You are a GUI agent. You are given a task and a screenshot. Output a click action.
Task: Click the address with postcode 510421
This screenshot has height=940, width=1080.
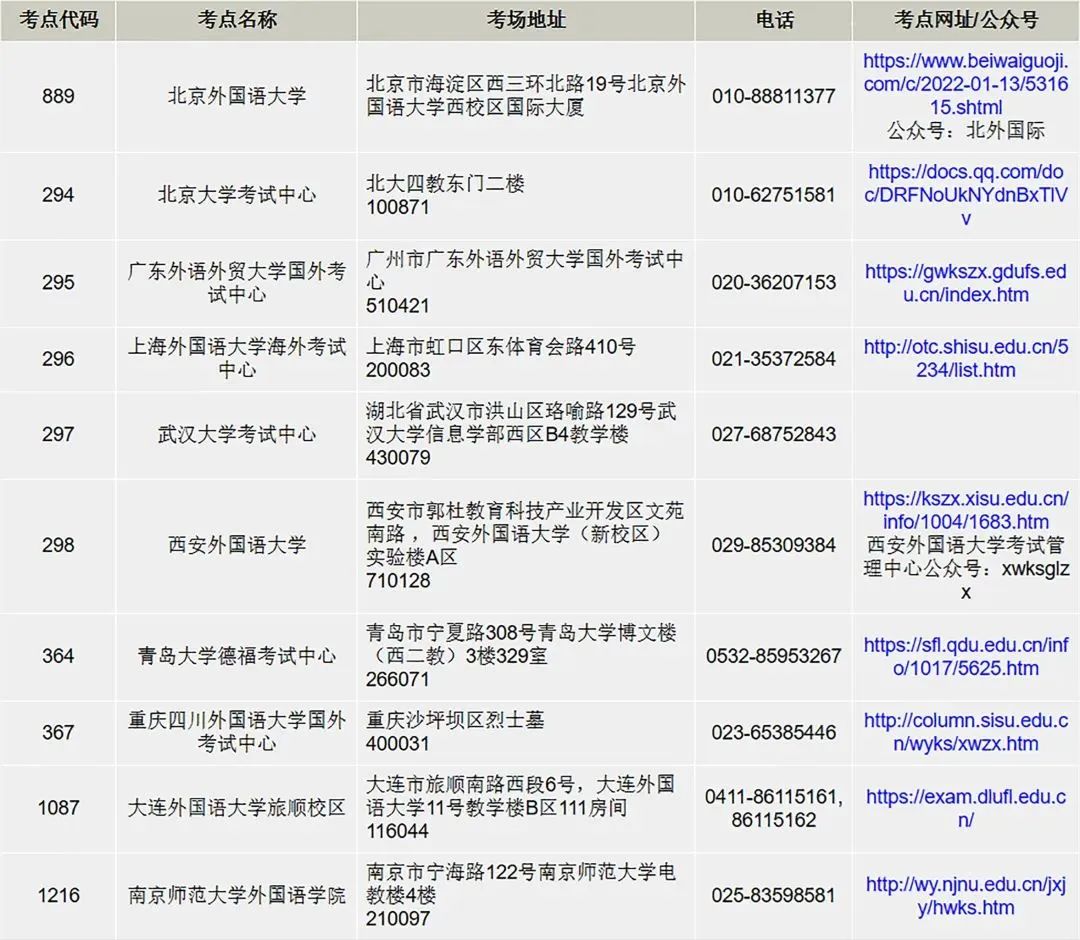click(x=525, y=282)
